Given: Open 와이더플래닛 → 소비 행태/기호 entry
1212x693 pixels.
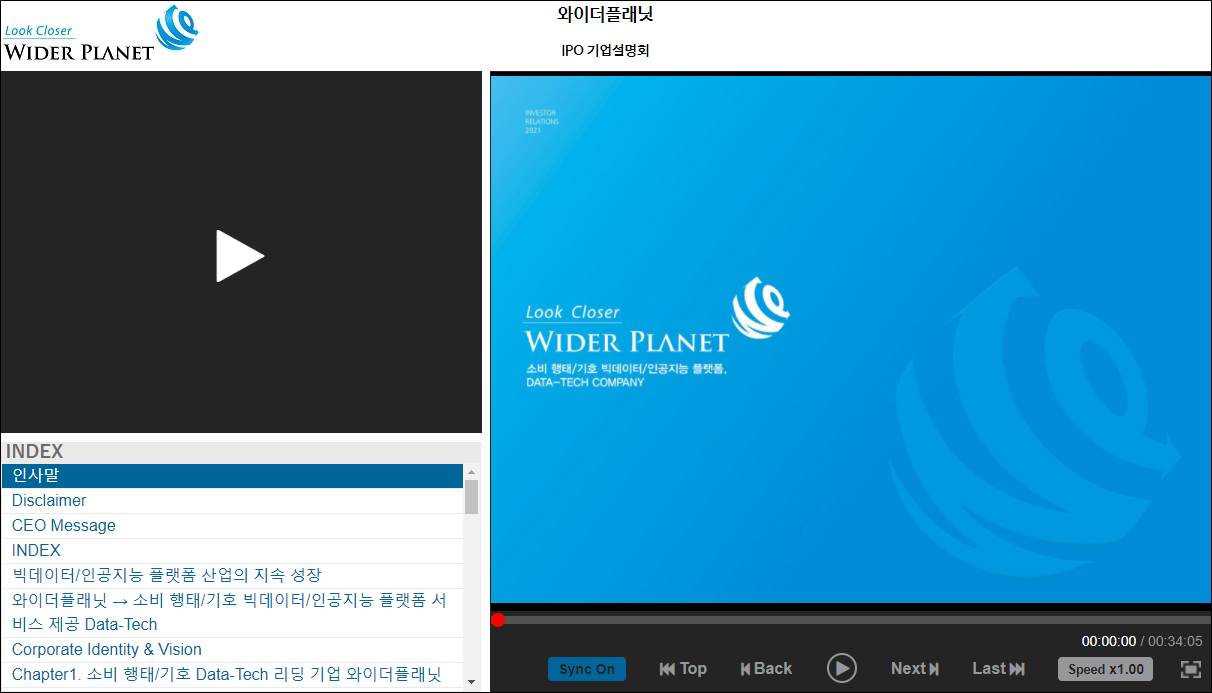Looking at the screenshot, I should click(x=232, y=613).
